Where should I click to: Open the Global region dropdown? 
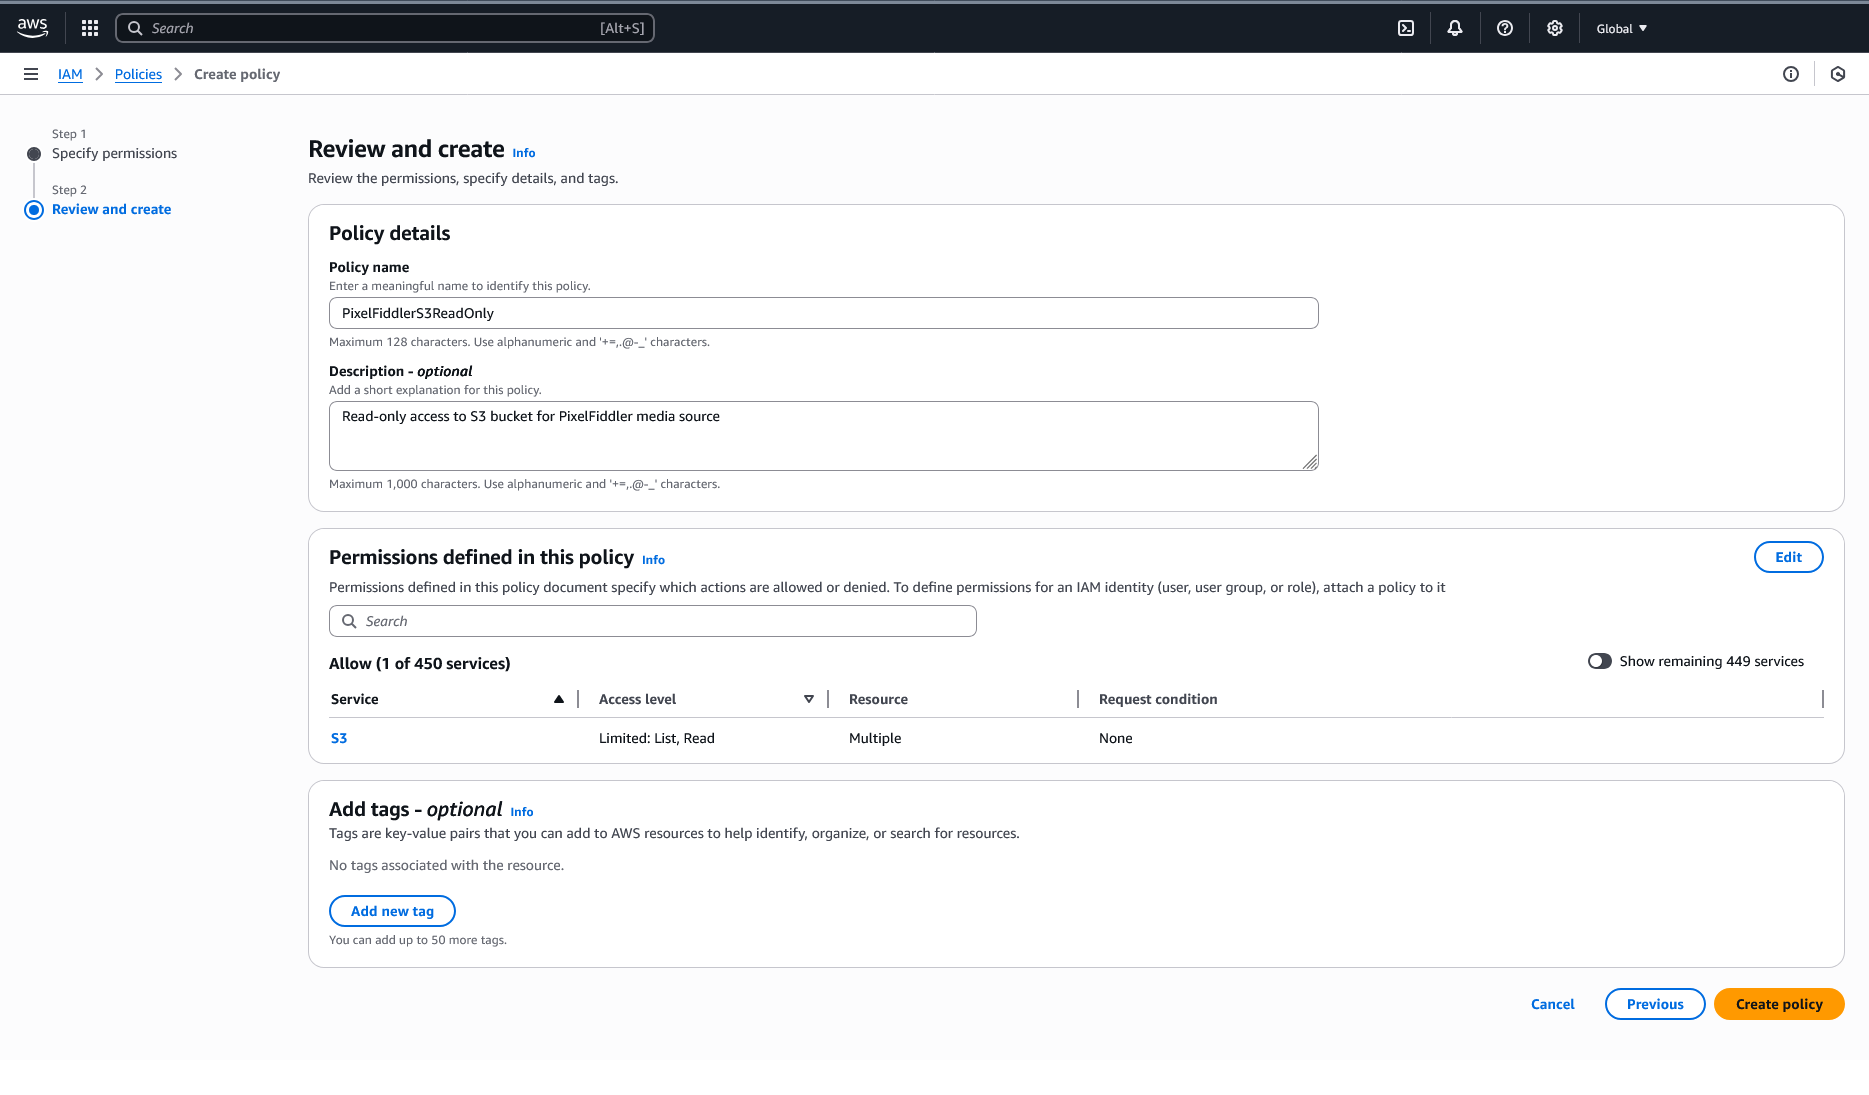pos(1621,28)
